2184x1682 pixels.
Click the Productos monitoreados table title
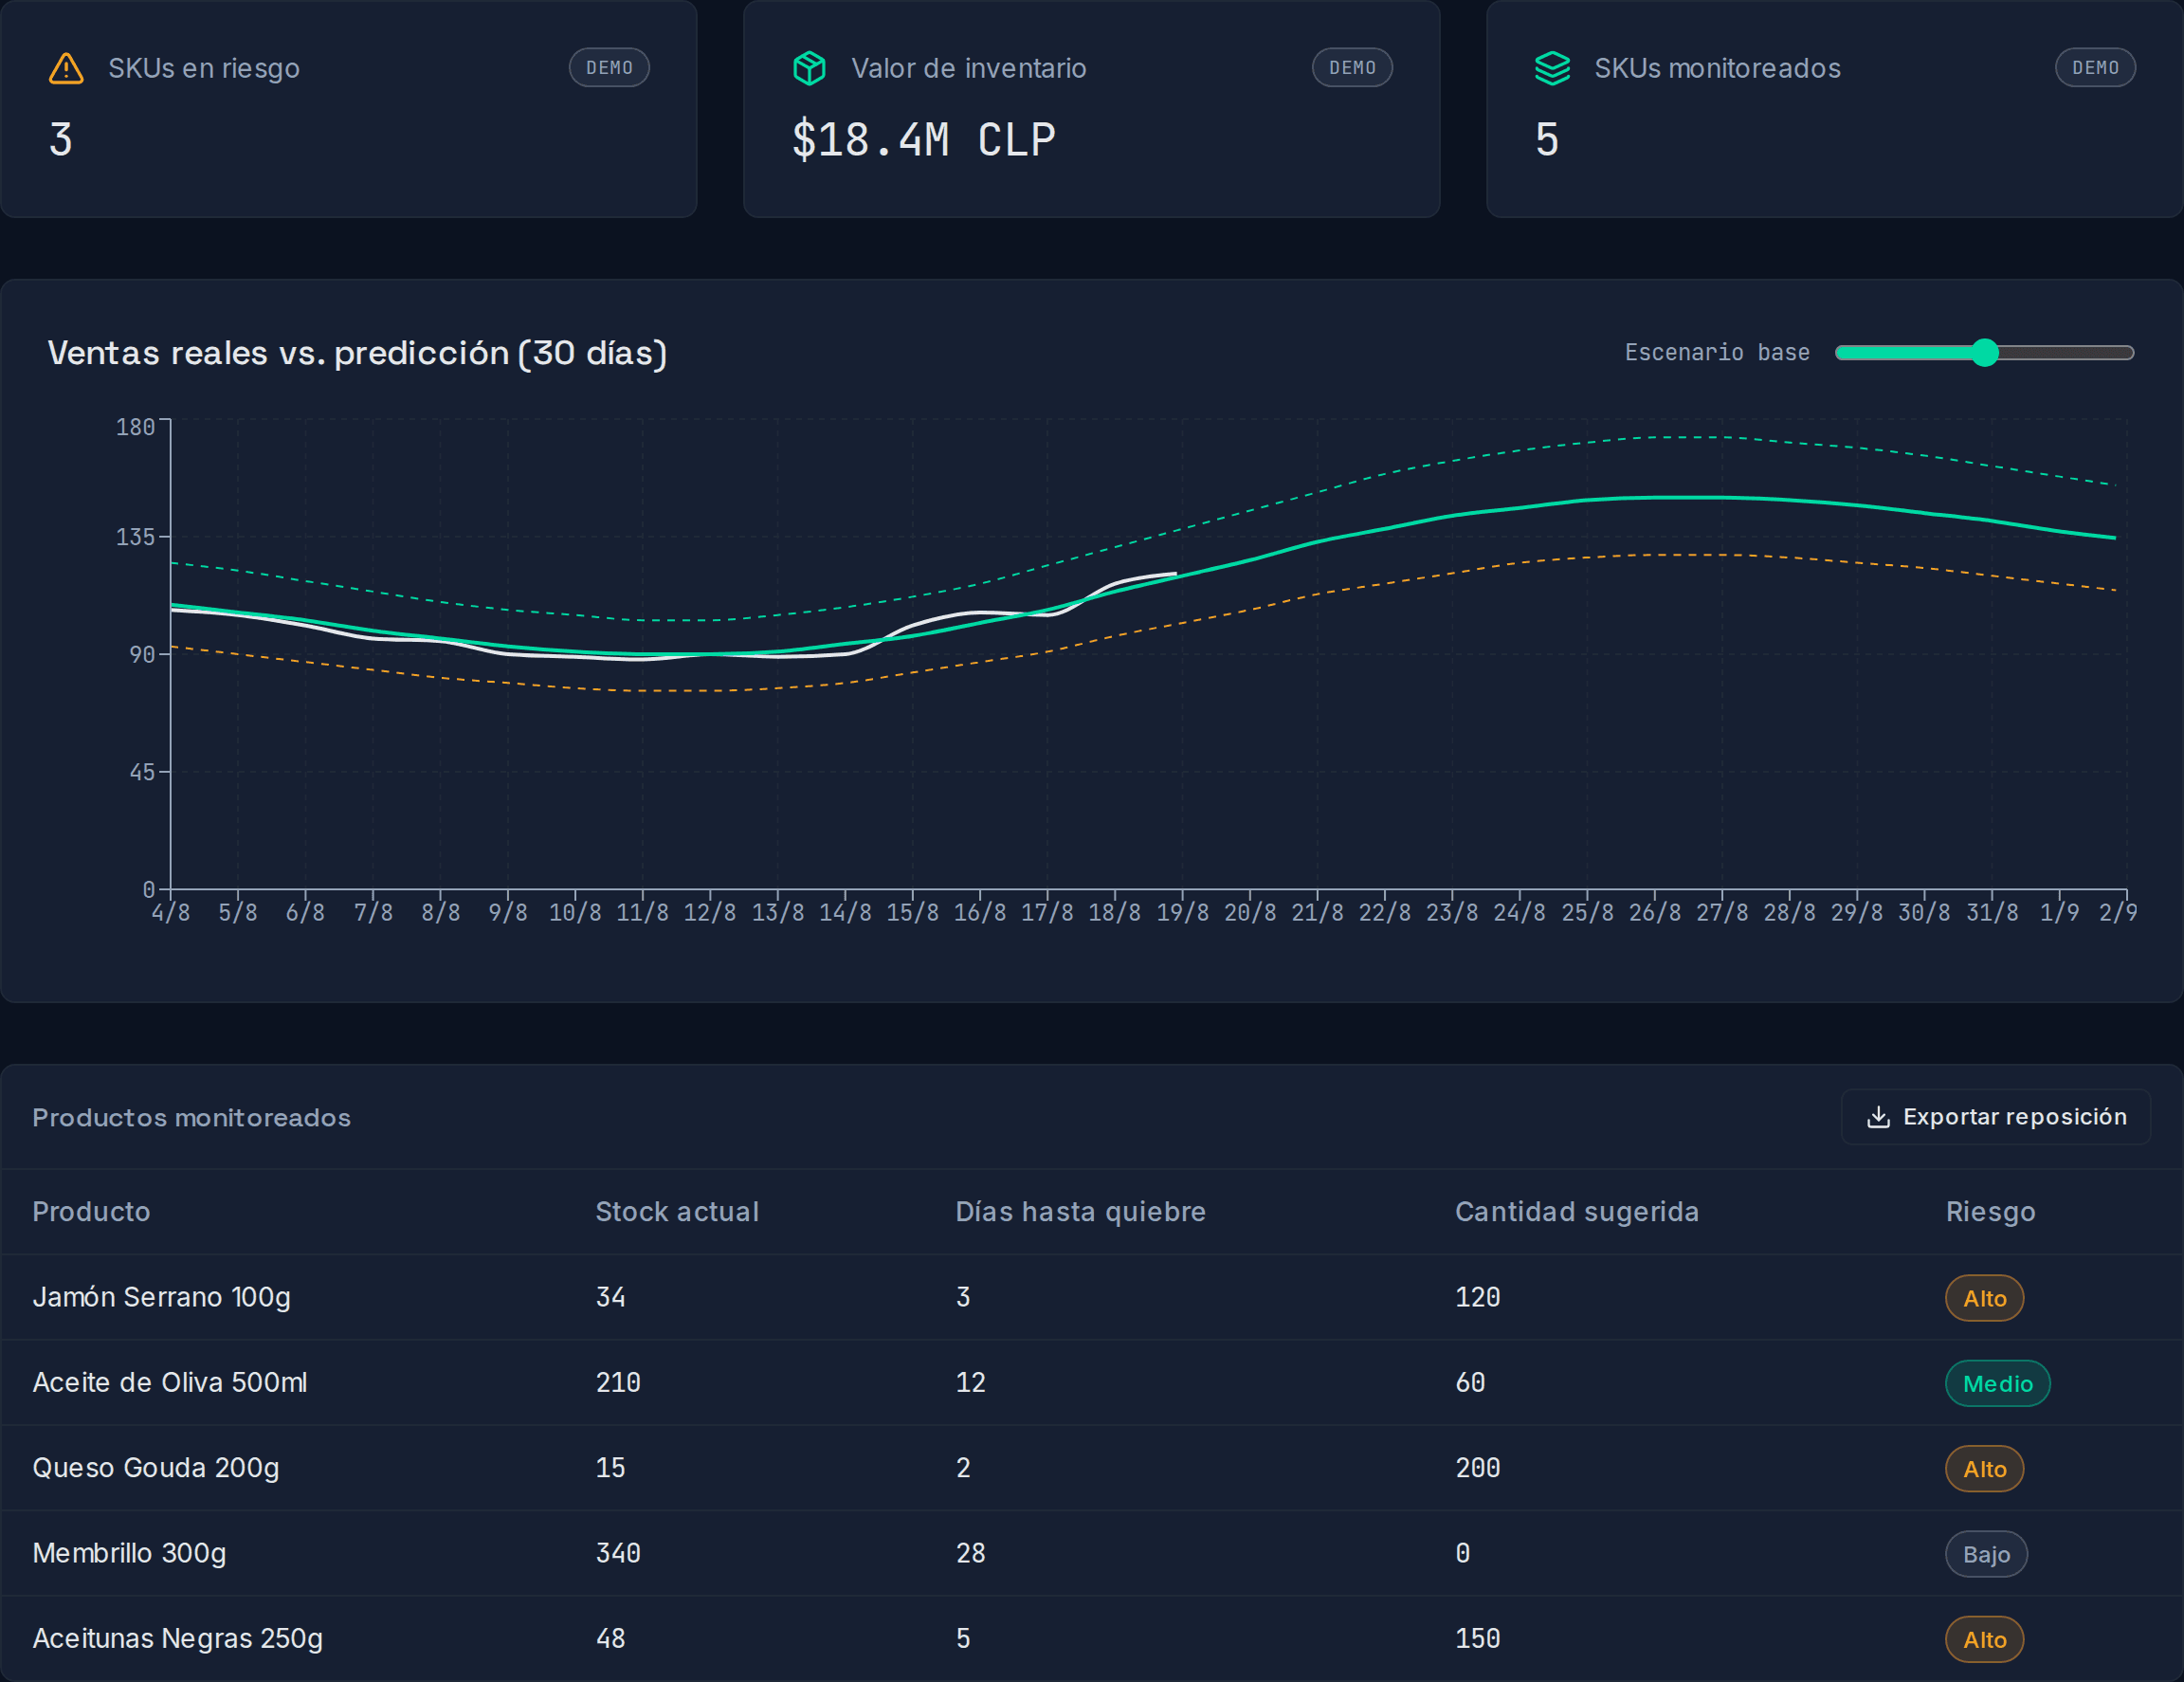[x=191, y=1117]
